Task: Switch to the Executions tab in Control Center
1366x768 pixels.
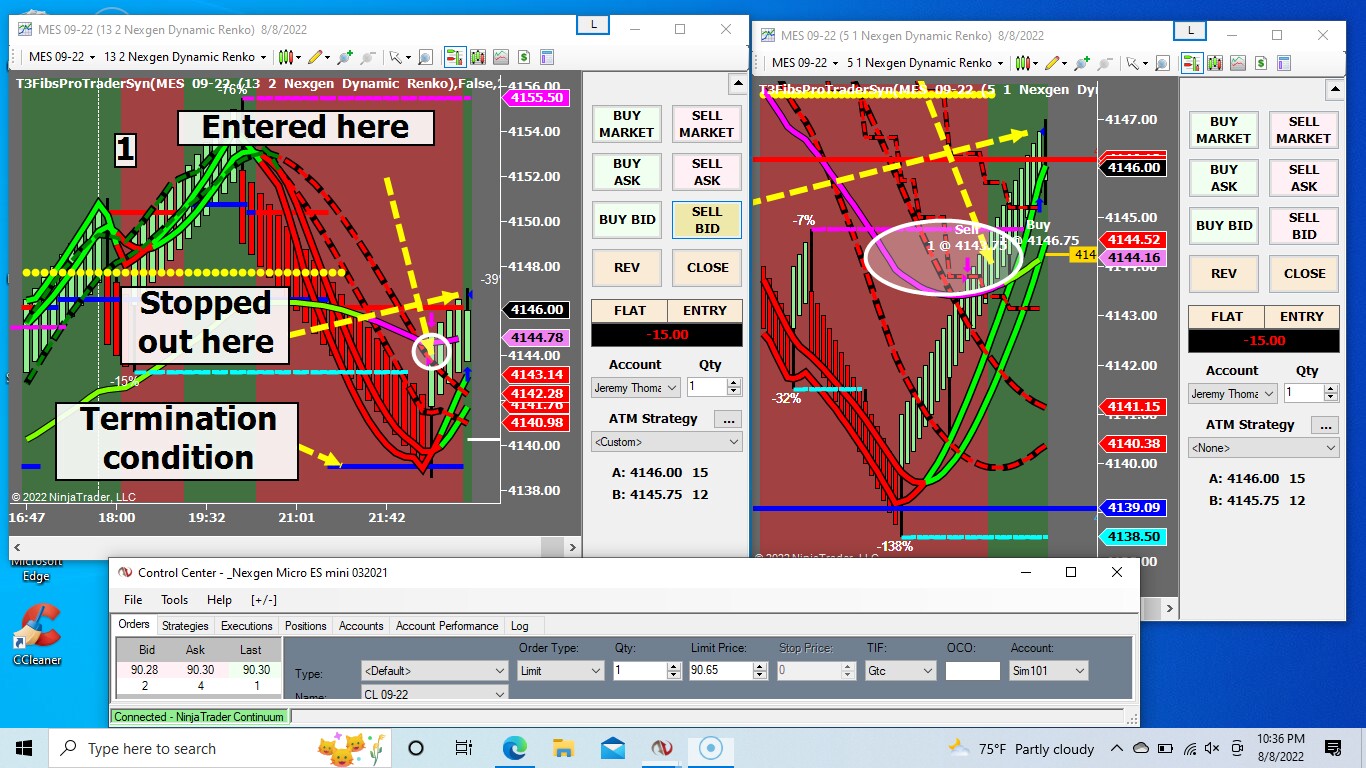Action: tap(246, 625)
